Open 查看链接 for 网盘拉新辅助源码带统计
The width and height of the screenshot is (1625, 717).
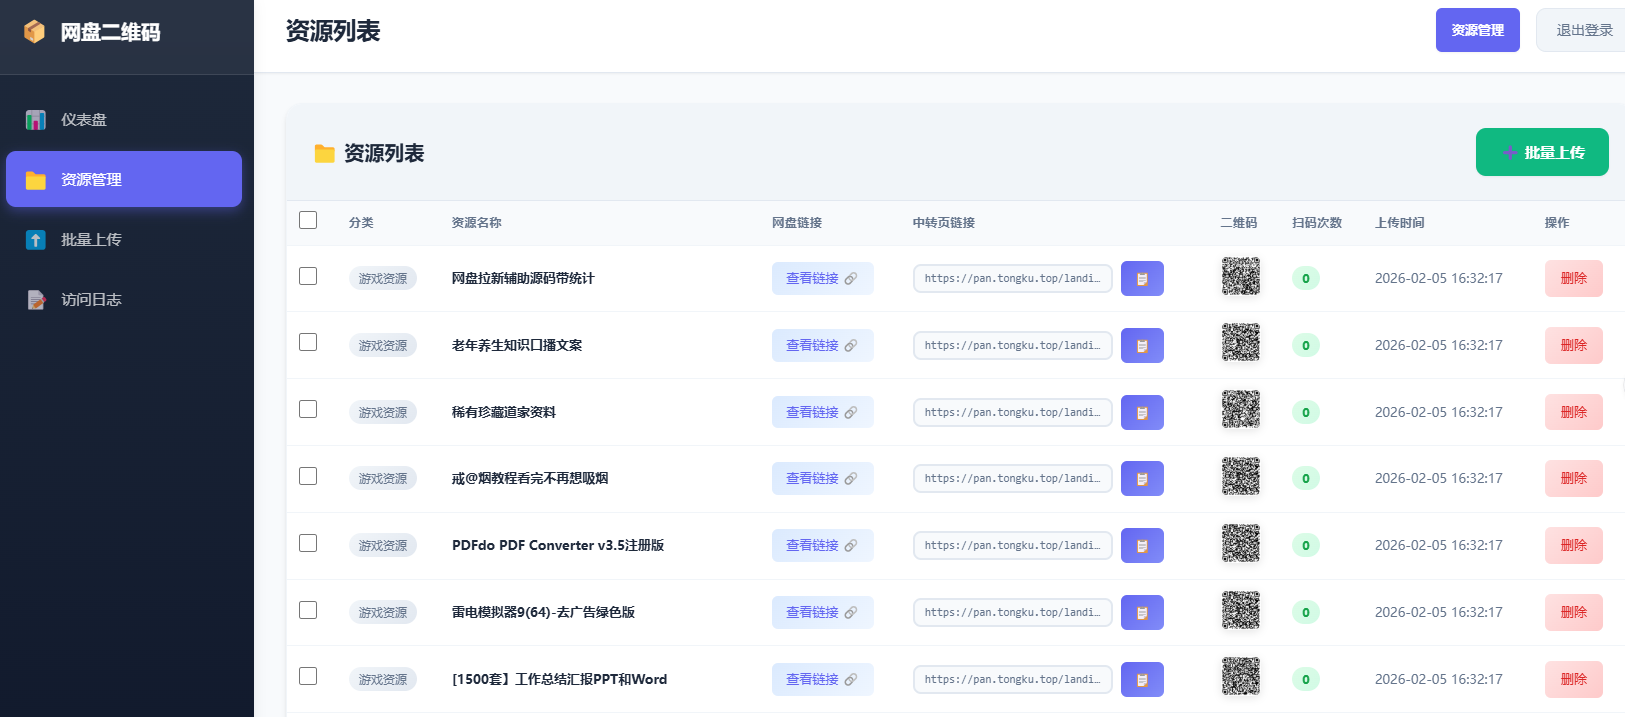pos(822,278)
